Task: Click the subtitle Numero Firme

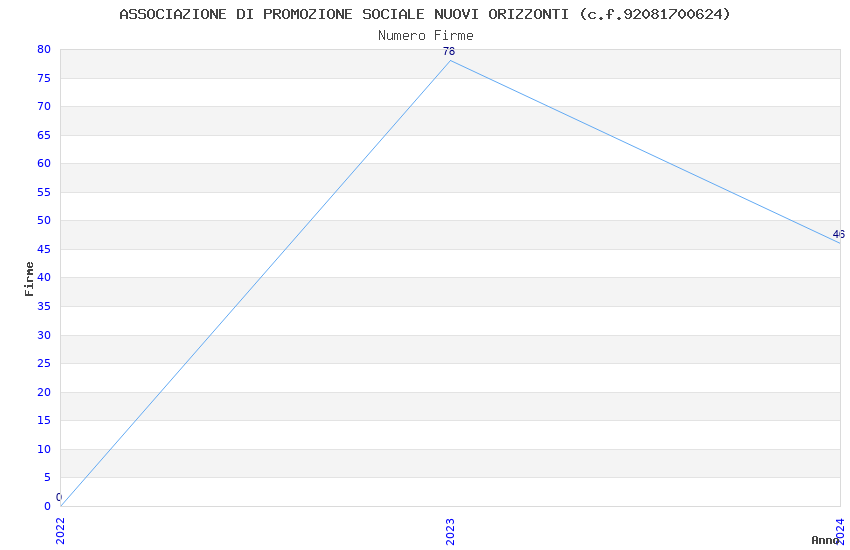Action: (x=426, y=36)
